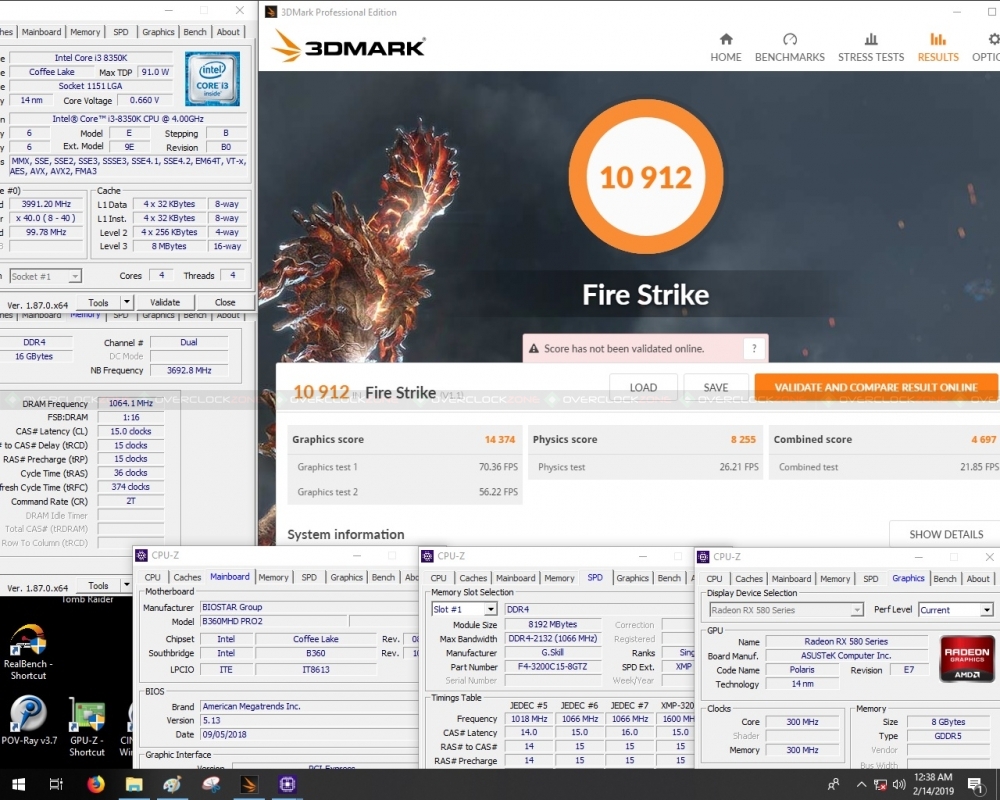Click the Validate button in CPU-Z
Viewport: 1000px width, 800px height.
tap(165, 302)
